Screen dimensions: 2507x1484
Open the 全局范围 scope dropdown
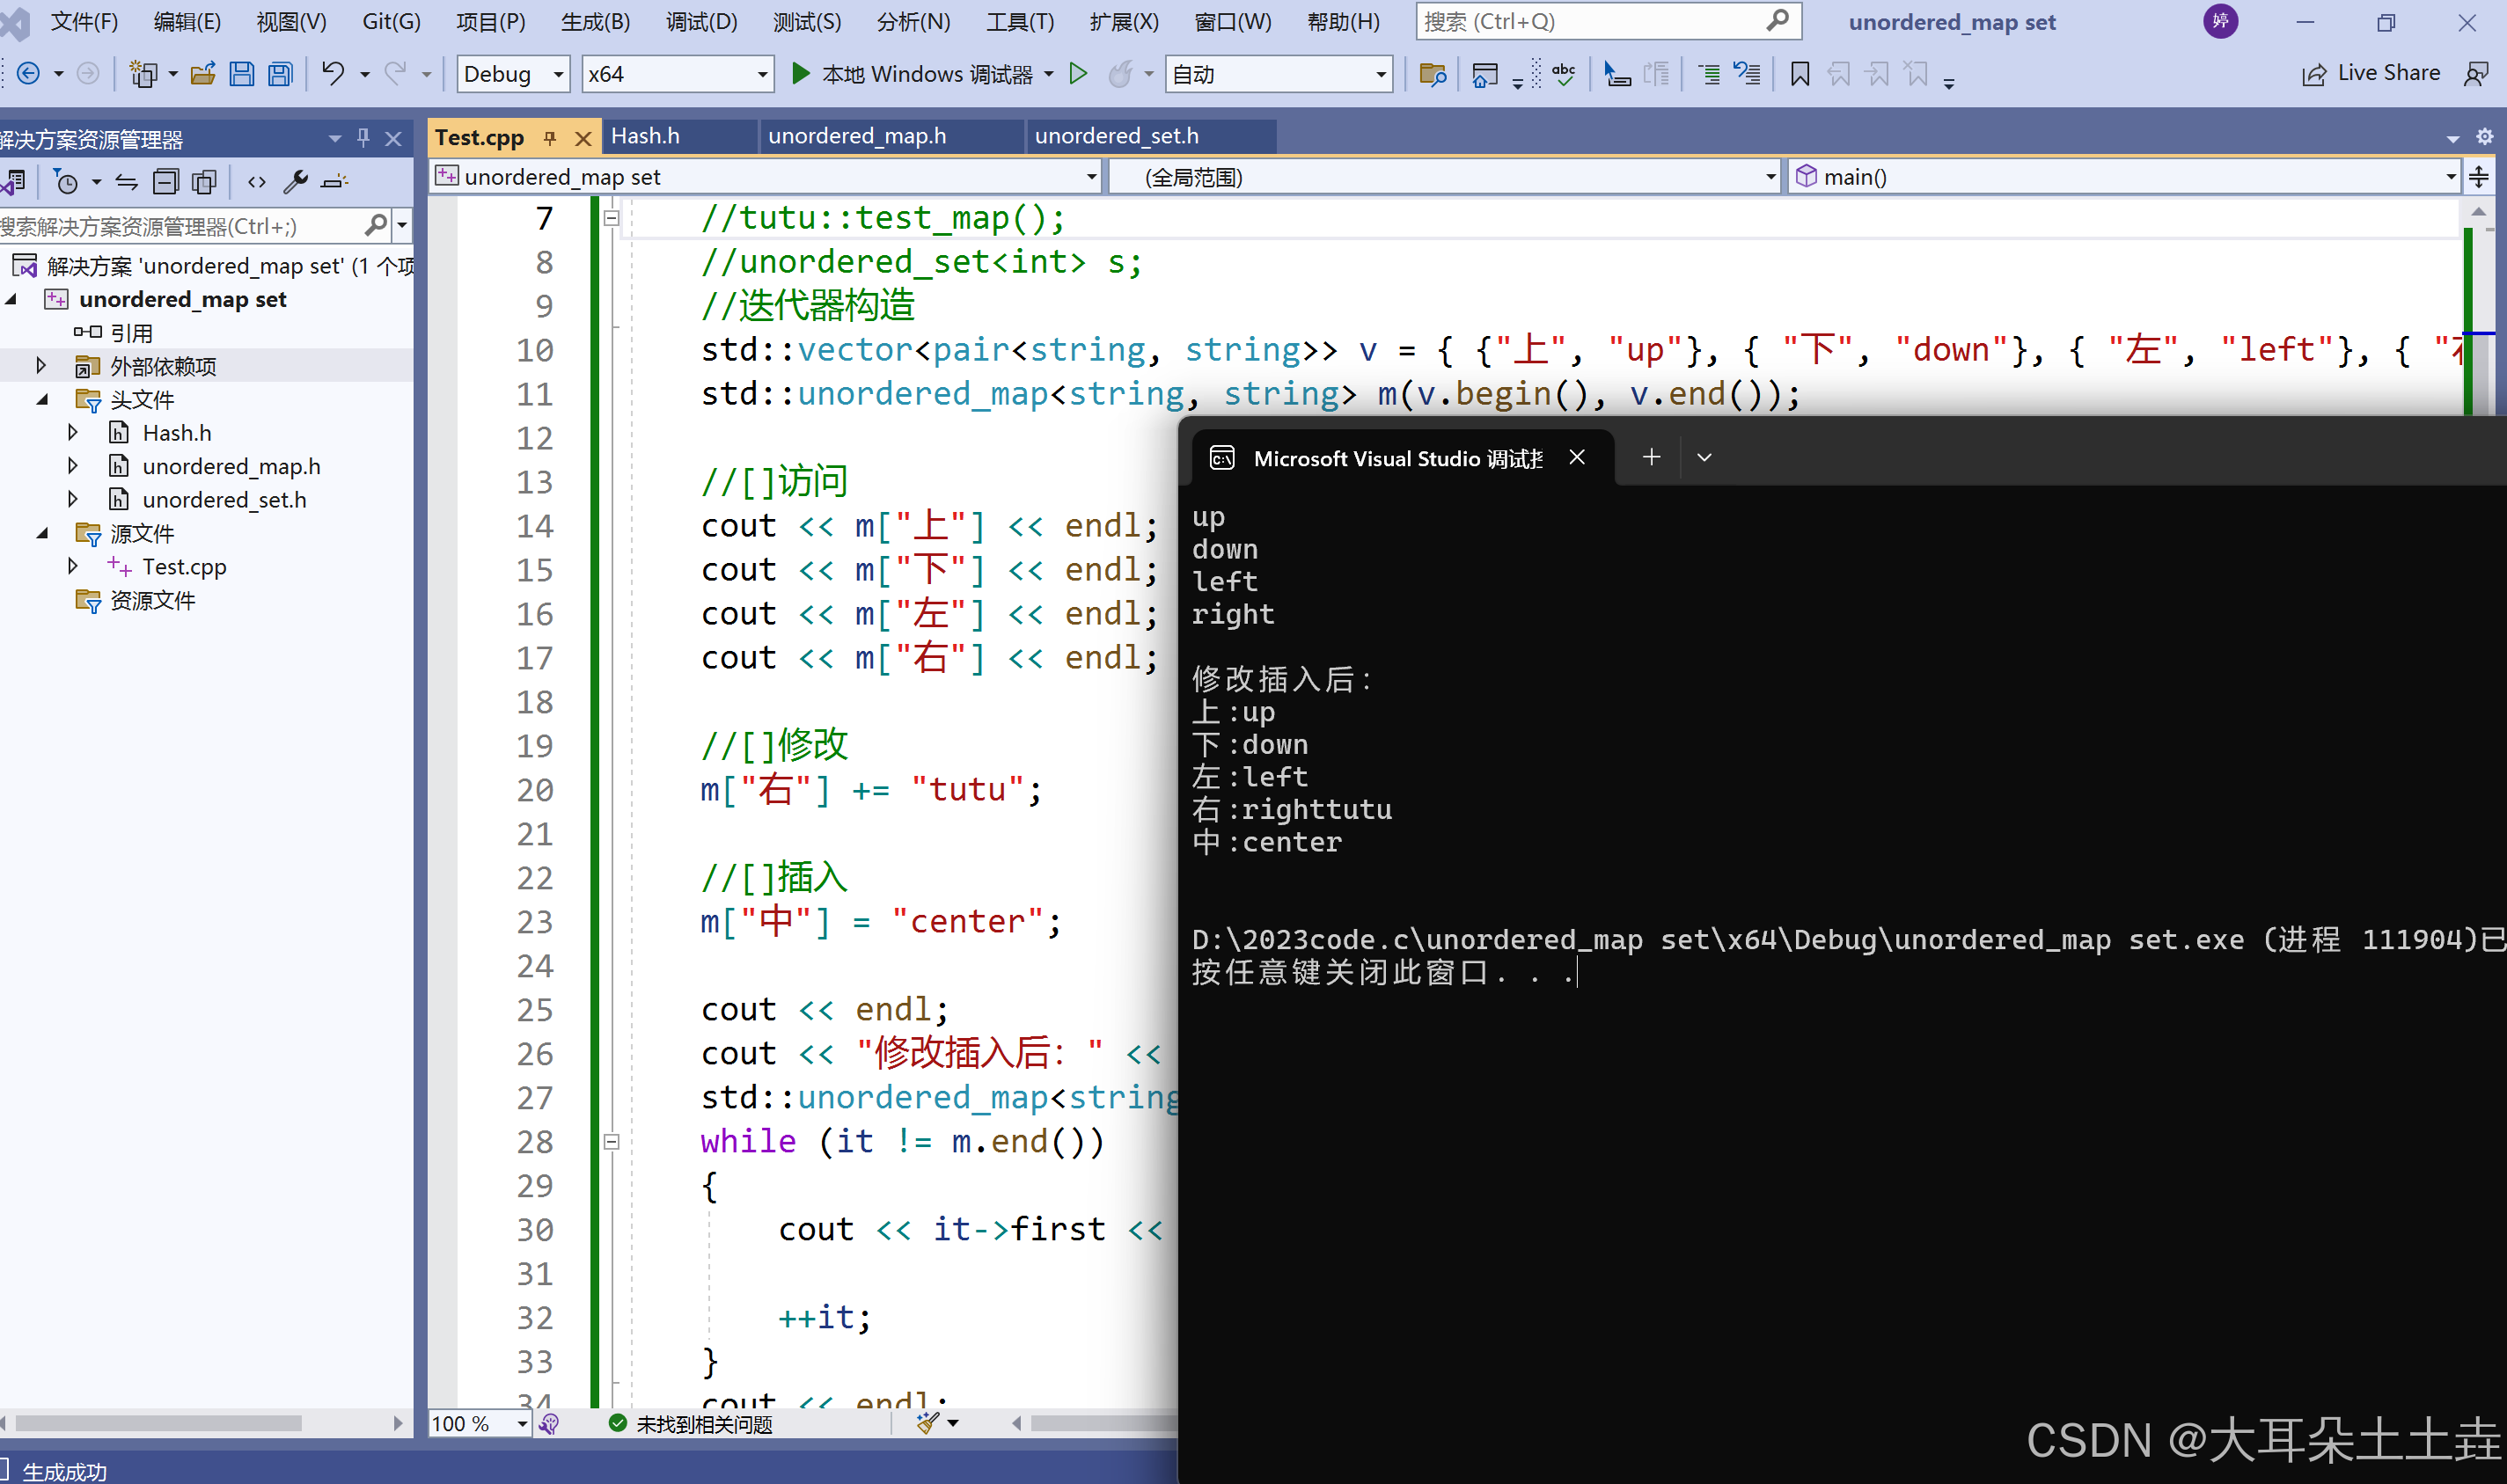click(x=1445, y=177)
